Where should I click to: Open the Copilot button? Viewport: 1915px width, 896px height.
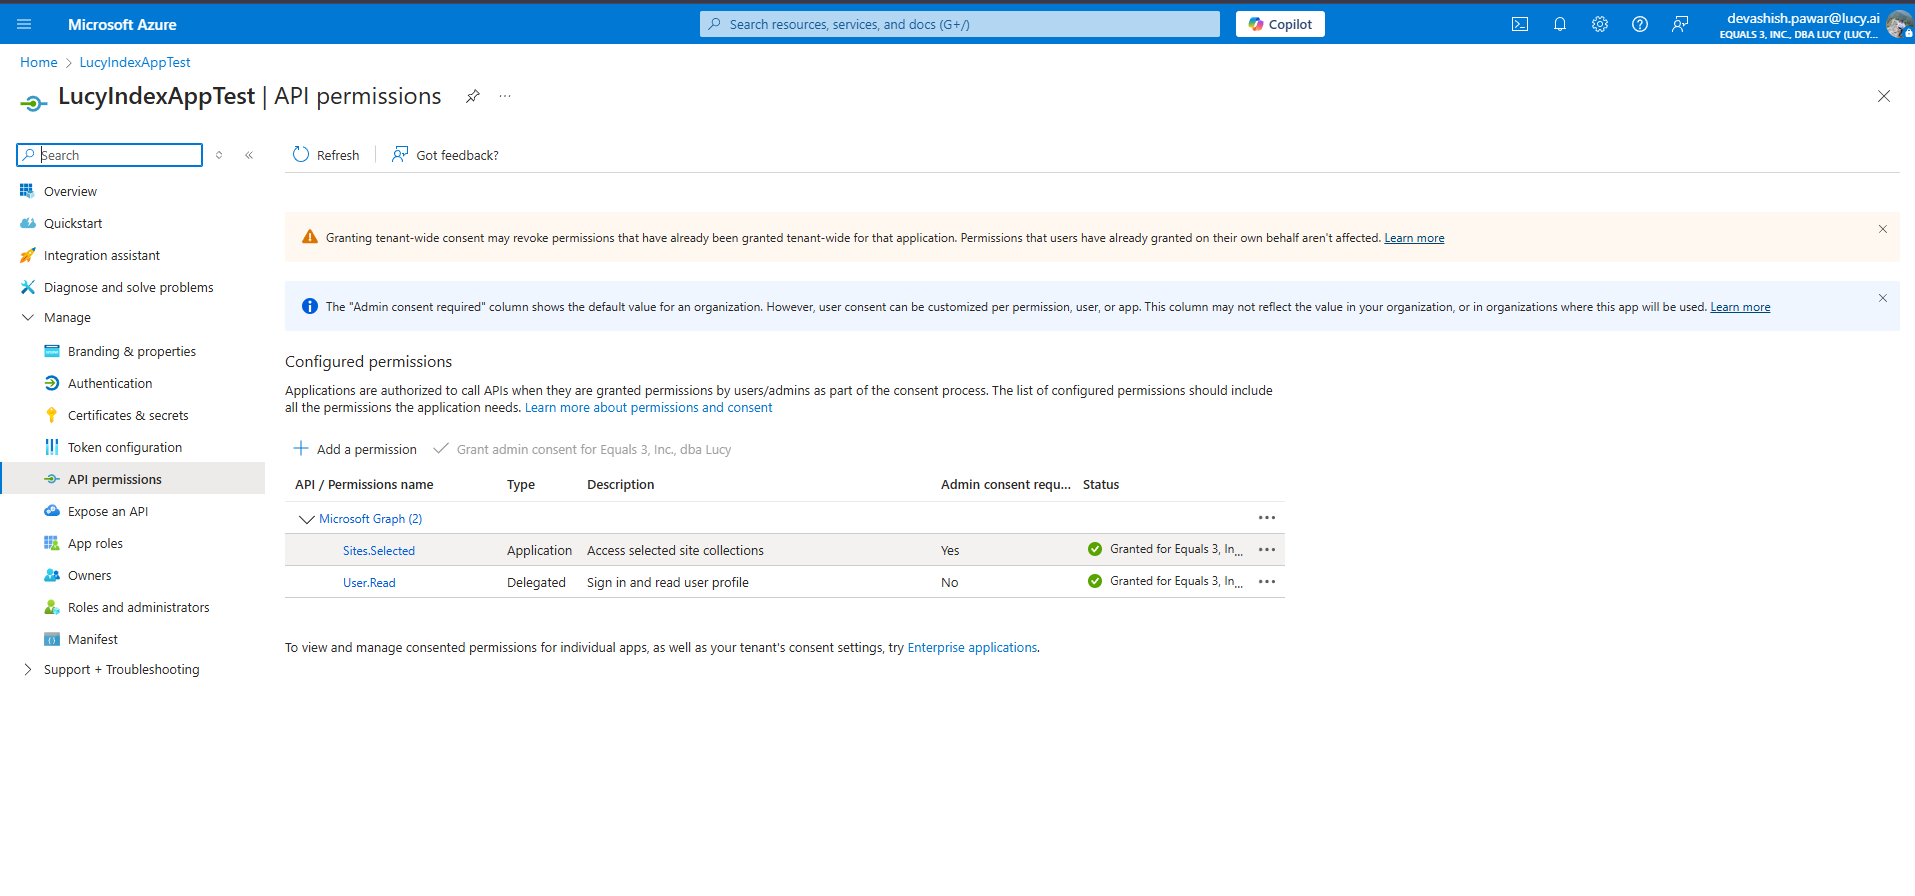pyautogui.click(x=1279, y=24)
